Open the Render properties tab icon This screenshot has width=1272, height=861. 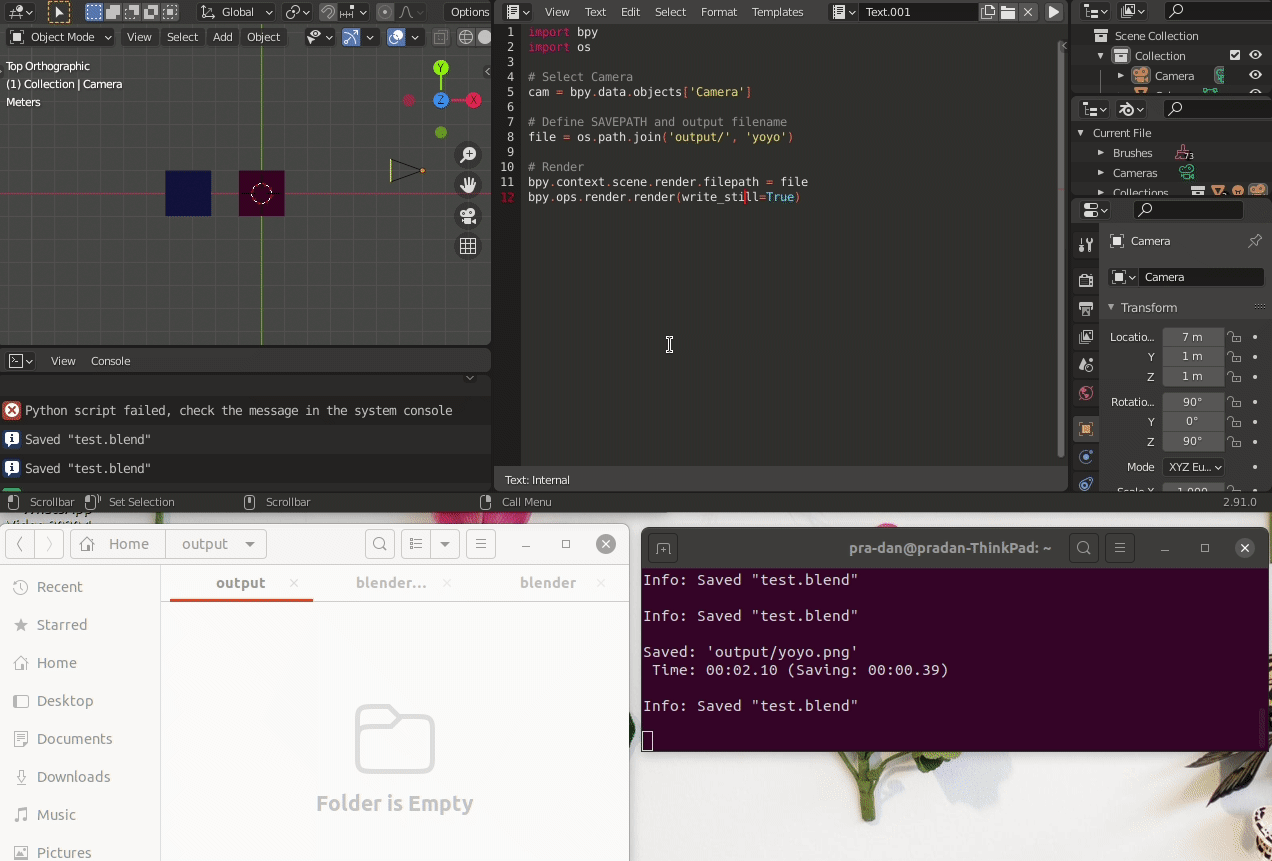point(1086,280)
